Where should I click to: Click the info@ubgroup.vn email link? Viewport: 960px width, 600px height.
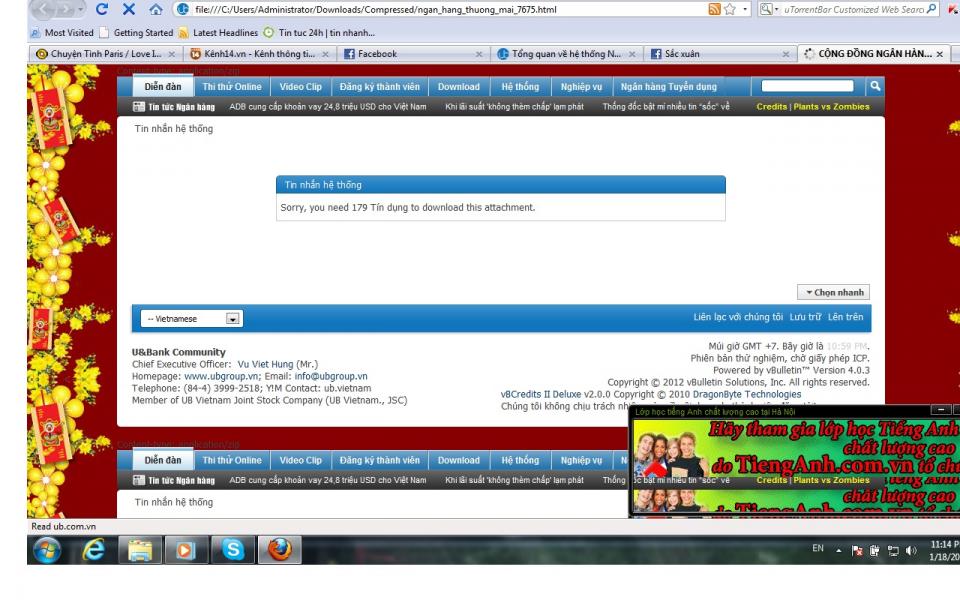coord(331,376)
